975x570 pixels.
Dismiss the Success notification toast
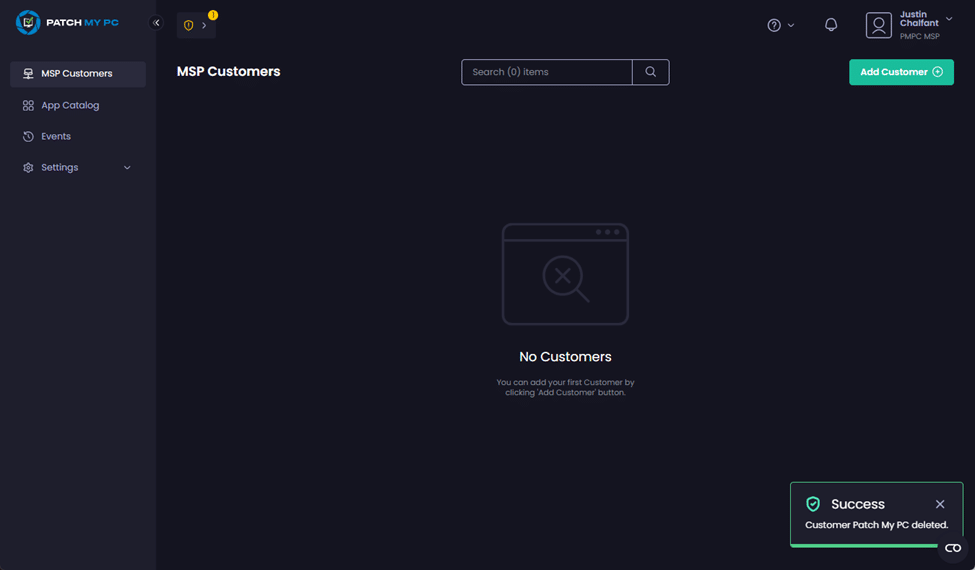940,505
